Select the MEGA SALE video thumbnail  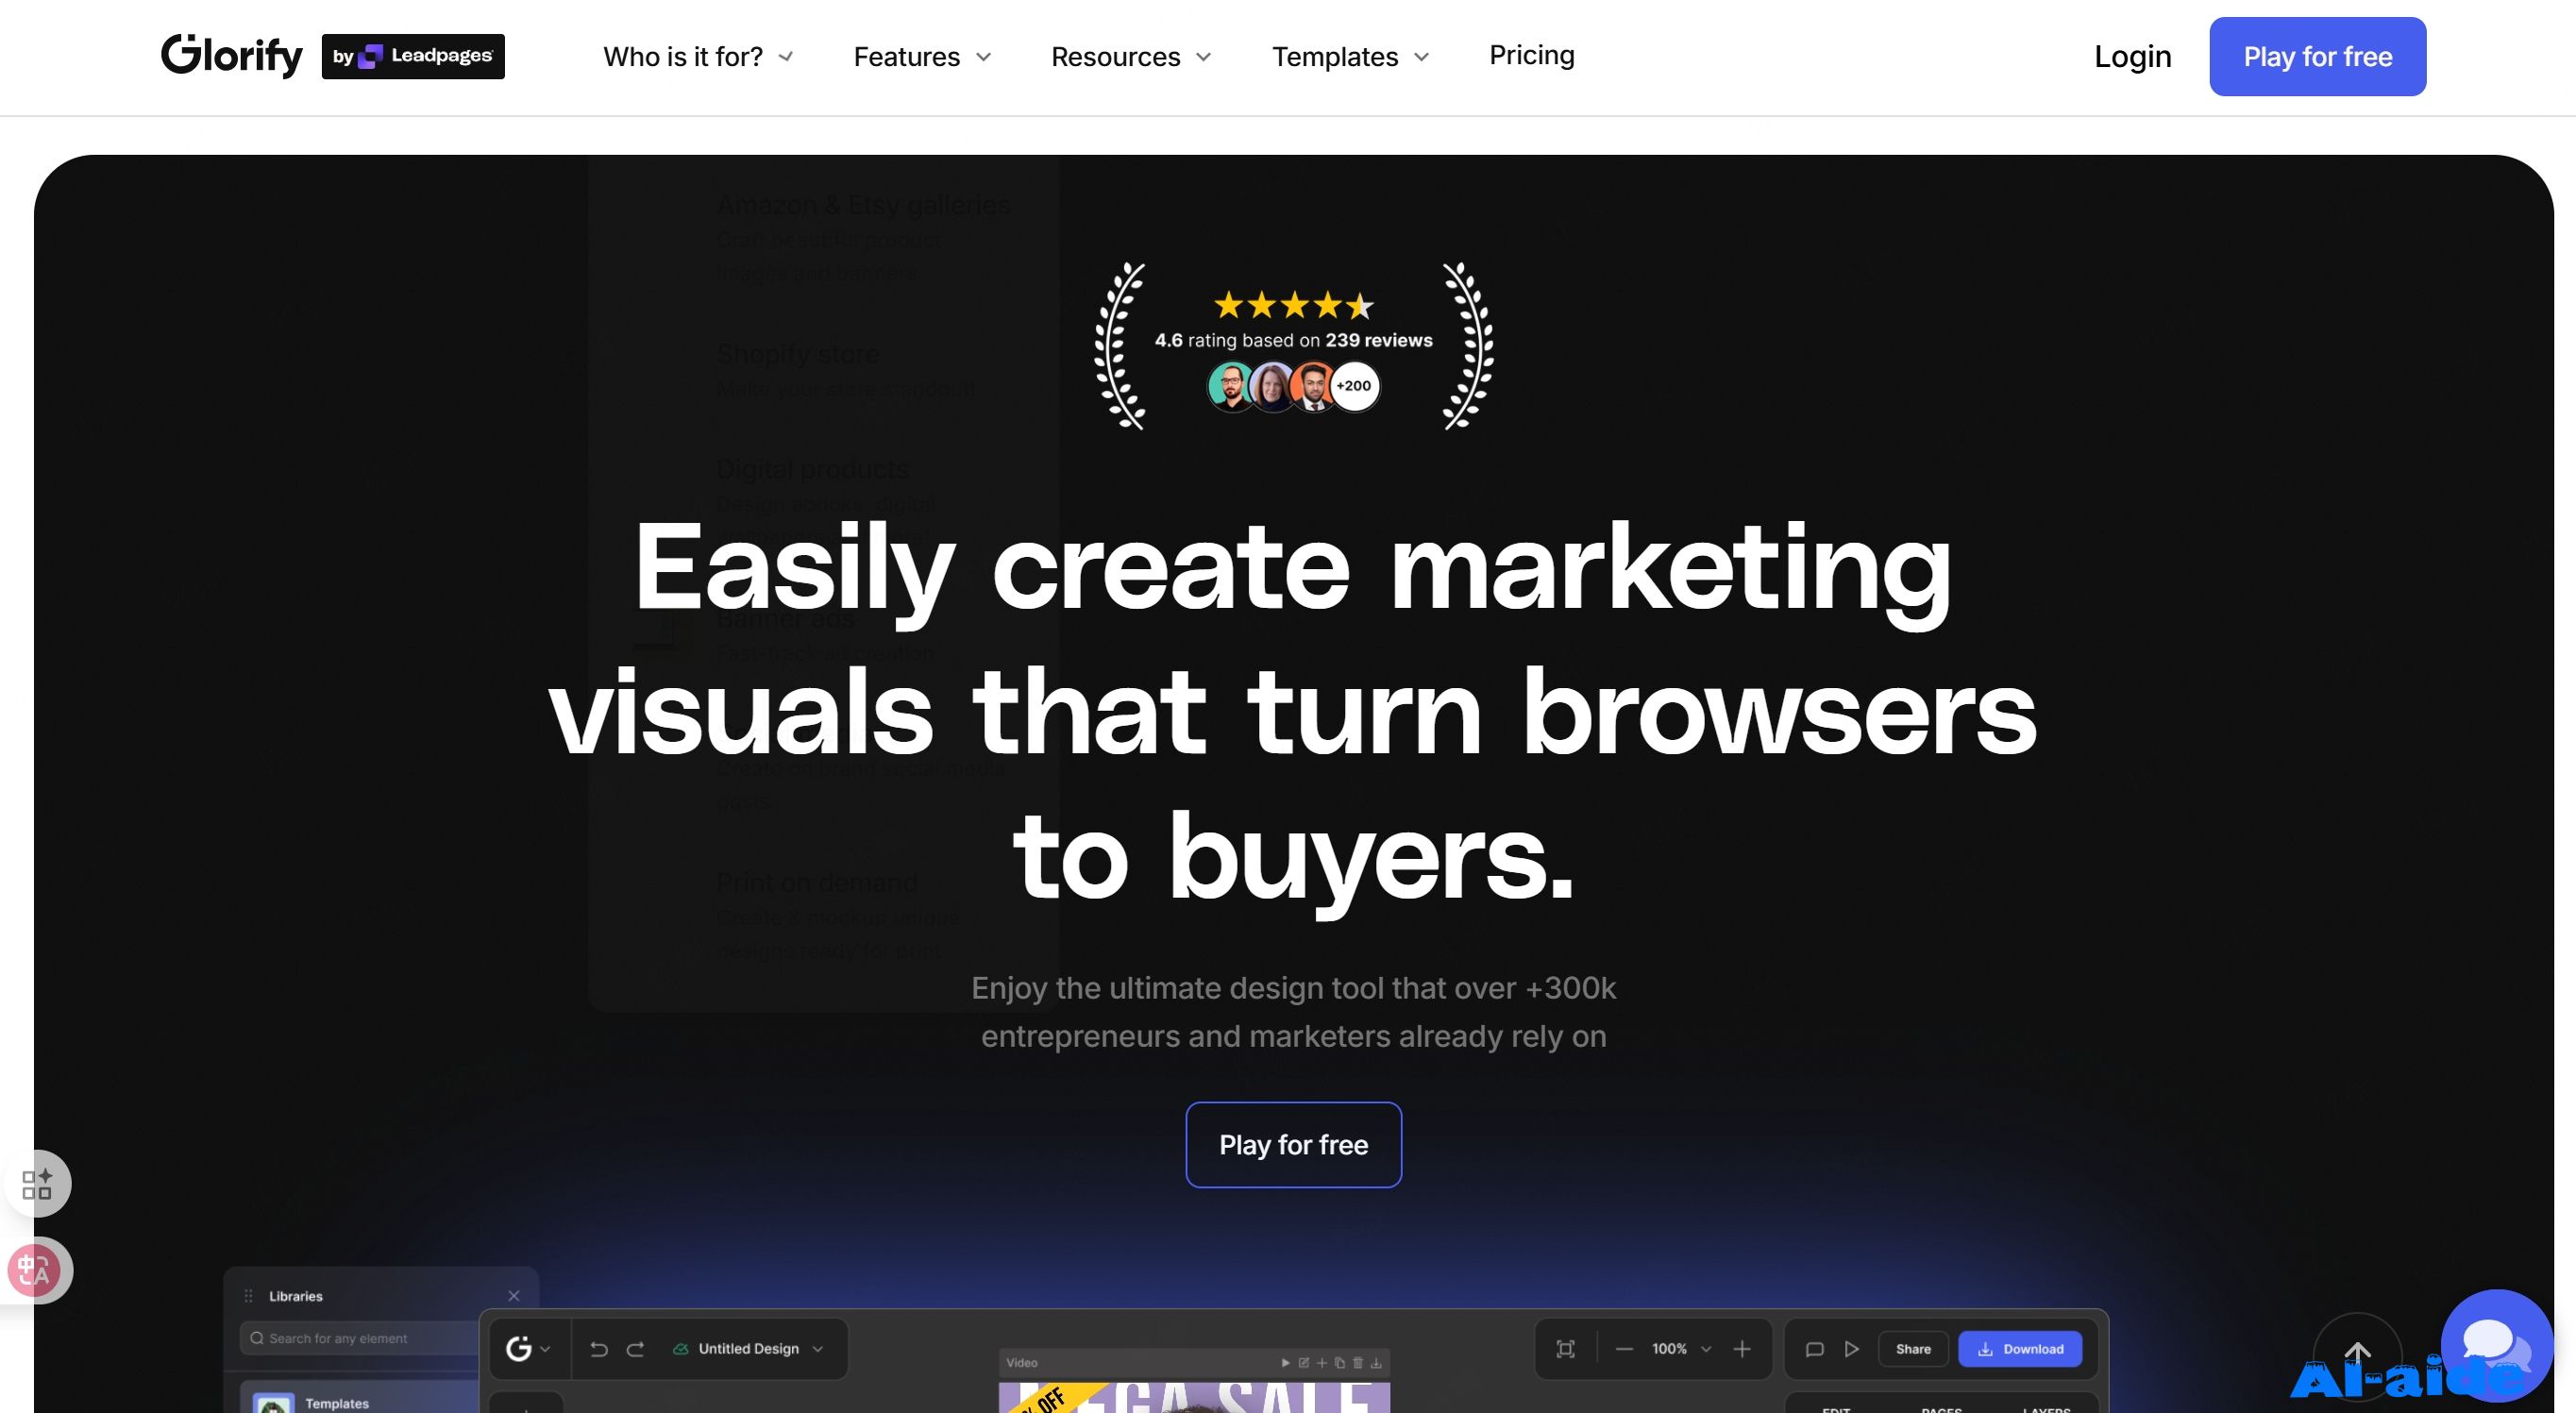pos(1194,1397)
